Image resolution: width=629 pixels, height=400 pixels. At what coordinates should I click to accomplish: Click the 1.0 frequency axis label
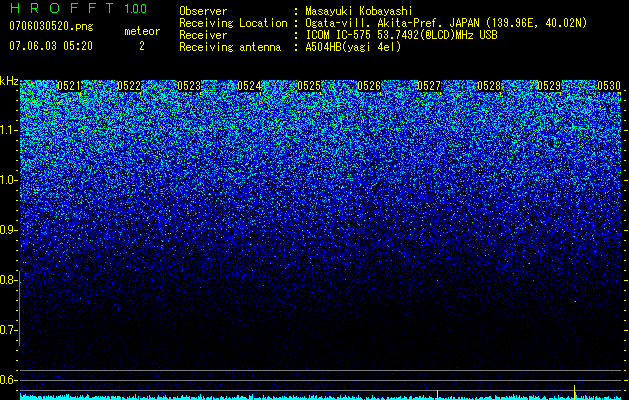[x=8, y=180]
